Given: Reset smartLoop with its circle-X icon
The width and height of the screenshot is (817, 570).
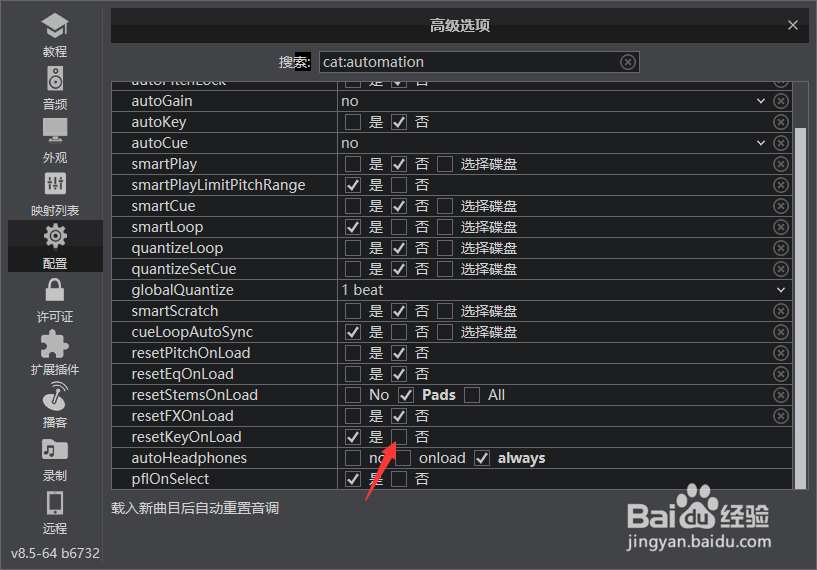Looking at the screenshot, I should [781, 227].
